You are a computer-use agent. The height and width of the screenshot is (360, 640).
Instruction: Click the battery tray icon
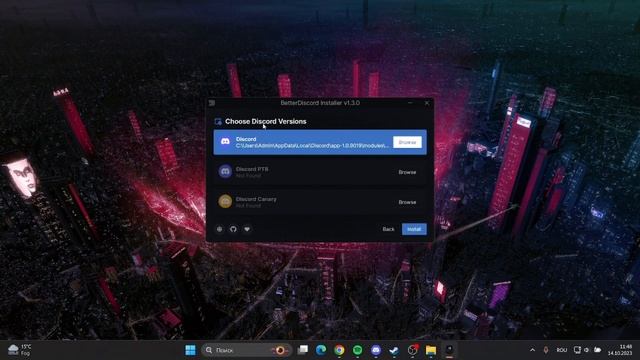tap(598, 350)
